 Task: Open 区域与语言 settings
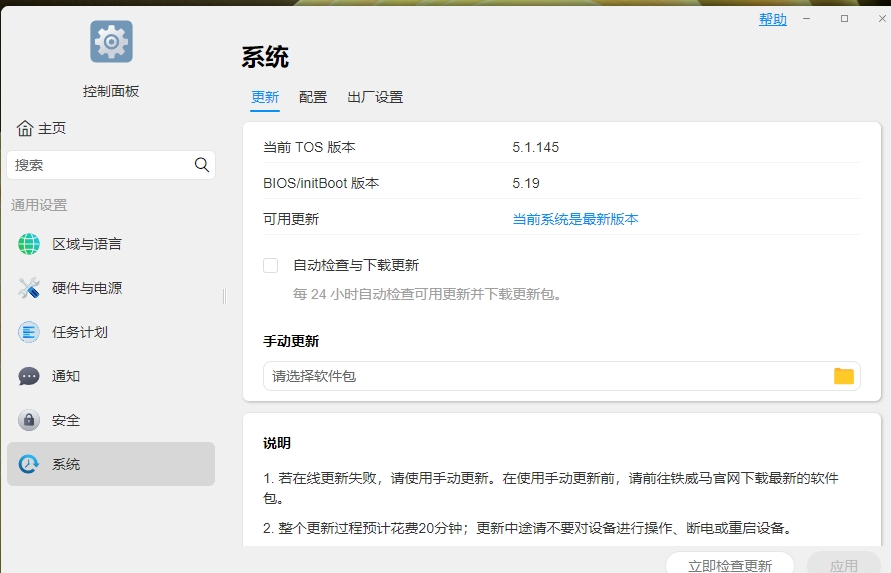coord(111,244)
